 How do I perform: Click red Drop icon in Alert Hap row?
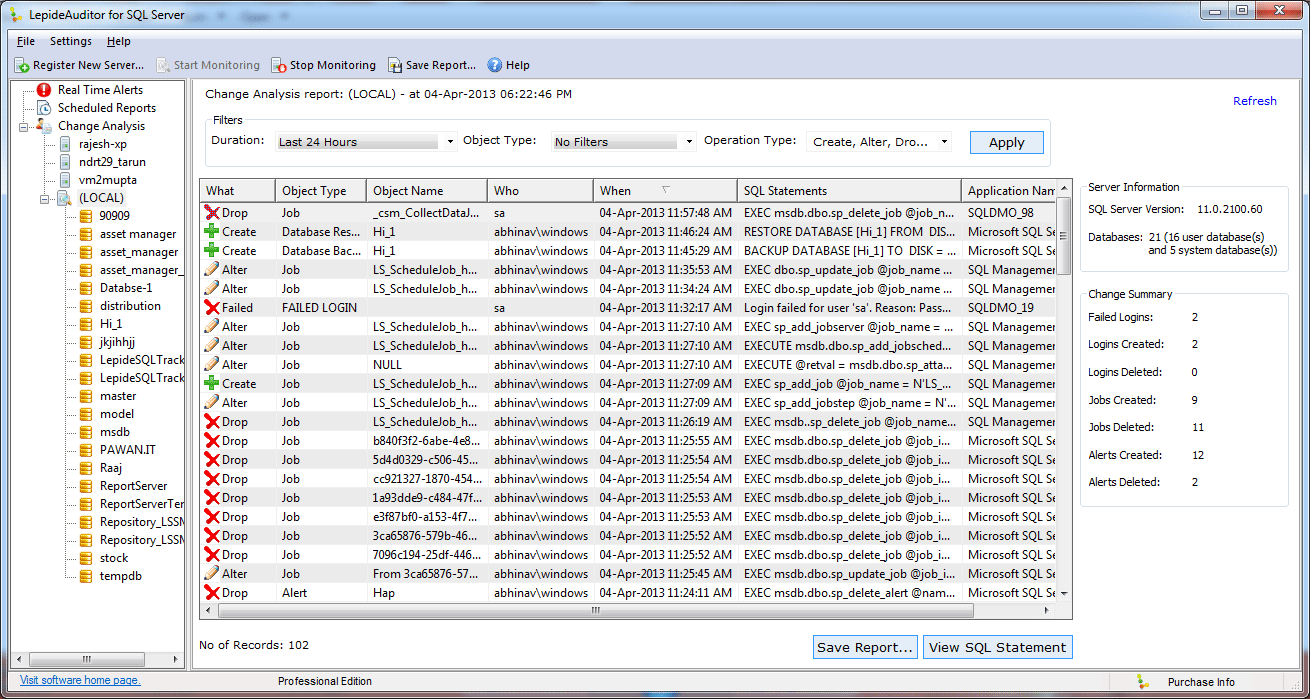click(211, 592)
